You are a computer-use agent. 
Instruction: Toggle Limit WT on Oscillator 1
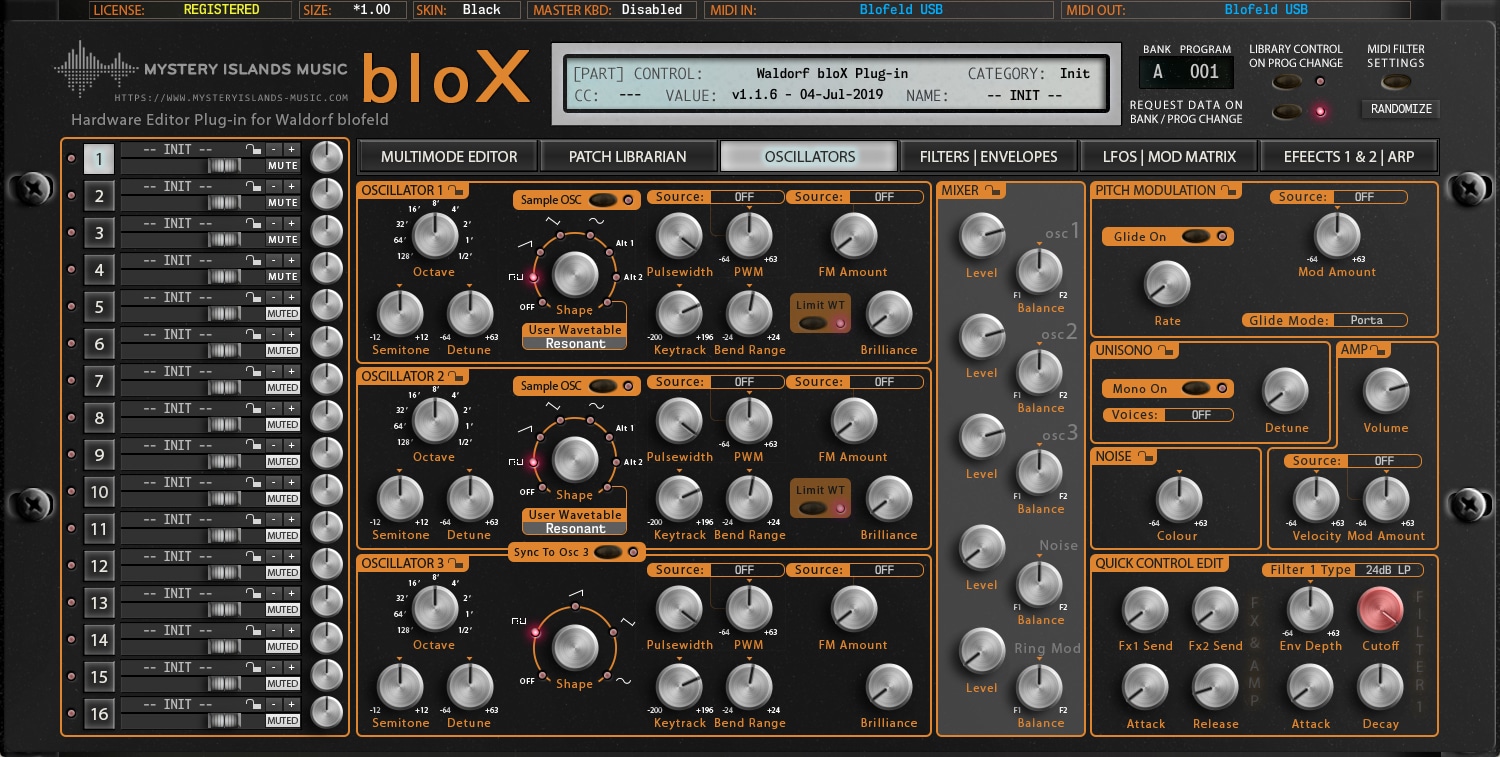pyautogui.click(x=814, y=322)
